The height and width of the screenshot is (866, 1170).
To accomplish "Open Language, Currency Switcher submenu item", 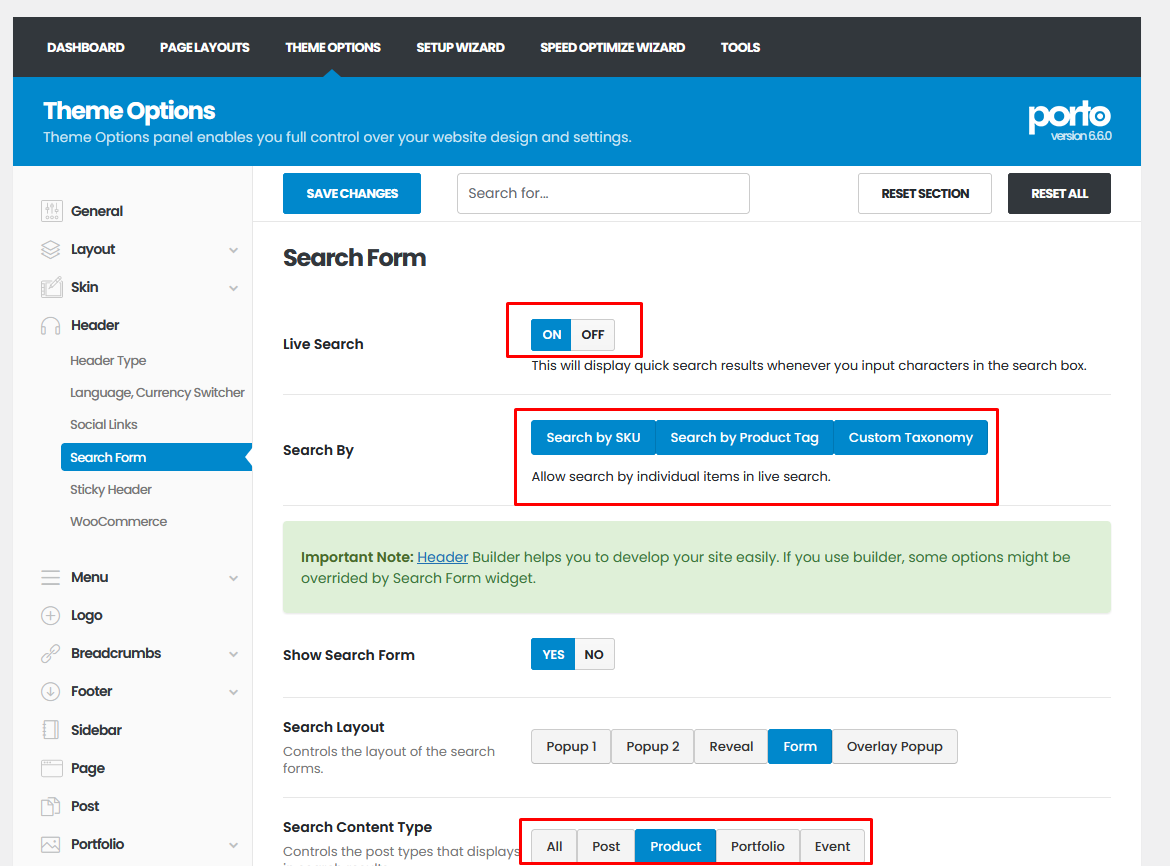I will click(157, 392).
